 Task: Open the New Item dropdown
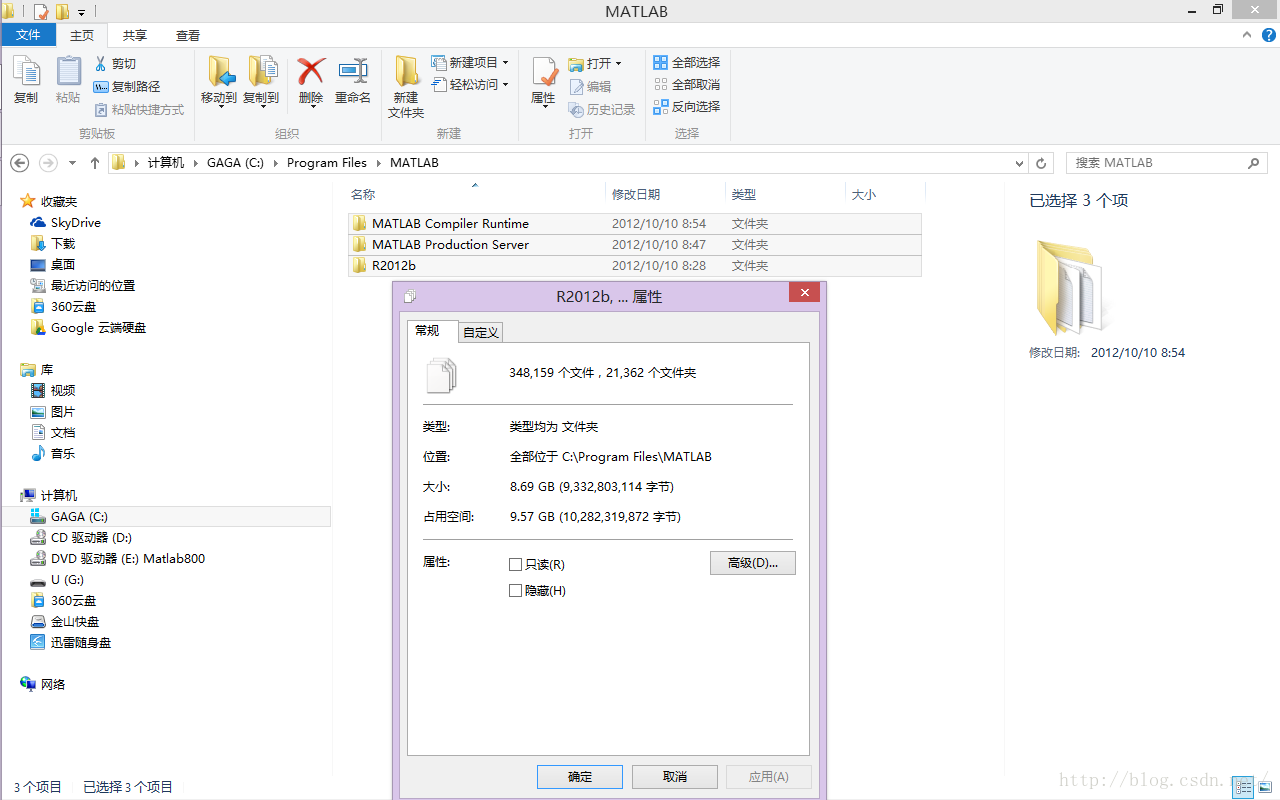coord(504,61)
